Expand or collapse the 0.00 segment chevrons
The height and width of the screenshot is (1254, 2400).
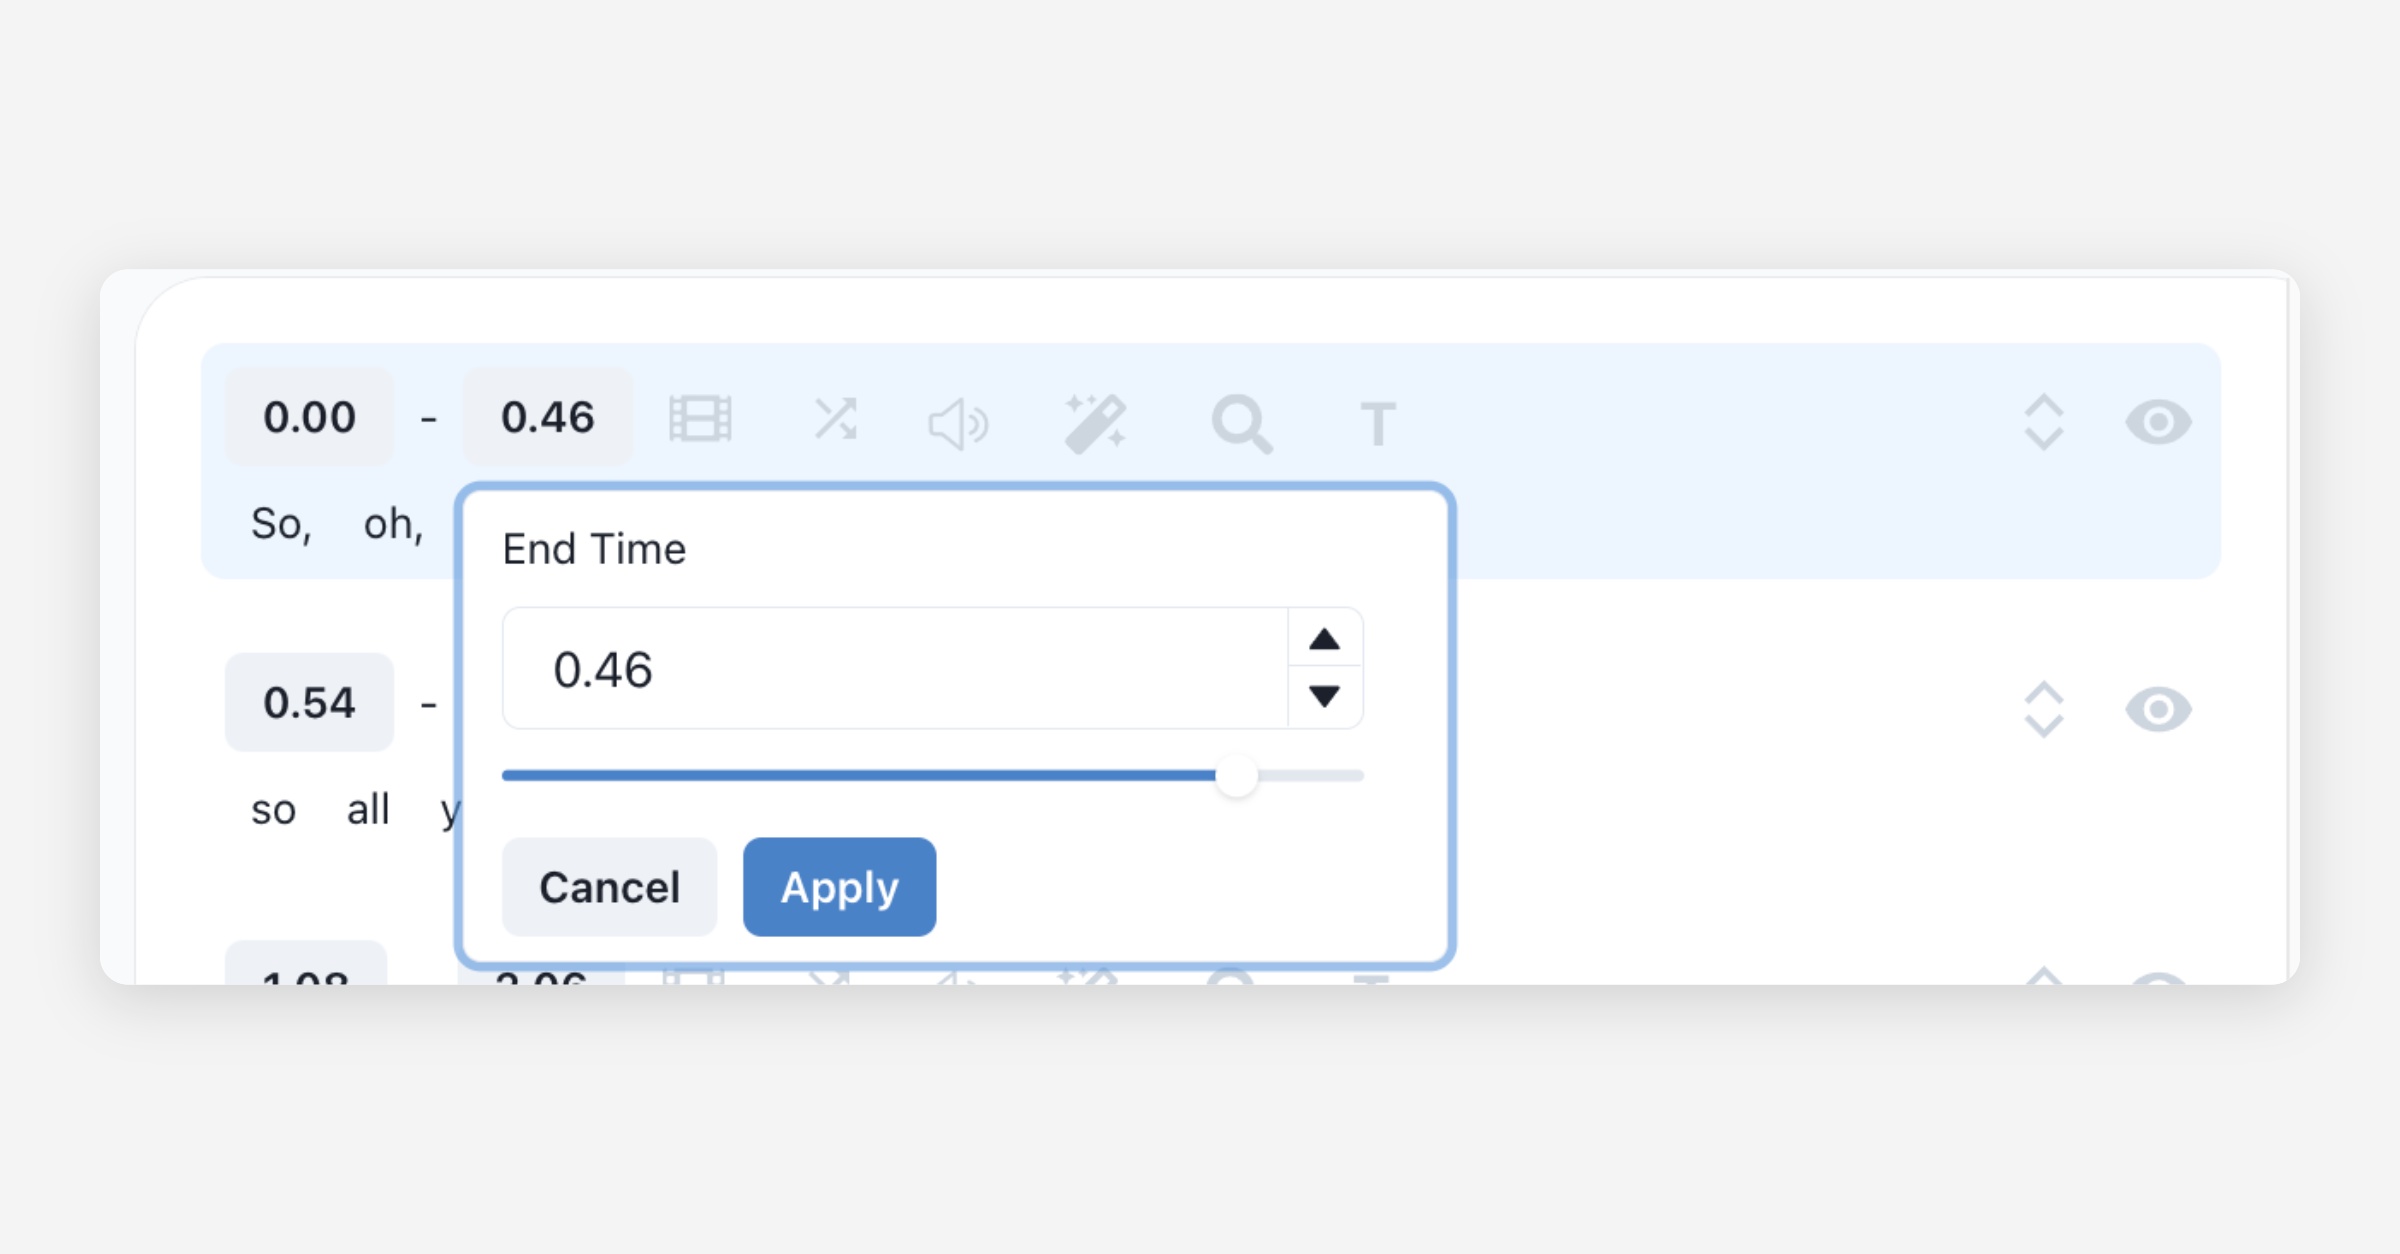pos(2043,422)
